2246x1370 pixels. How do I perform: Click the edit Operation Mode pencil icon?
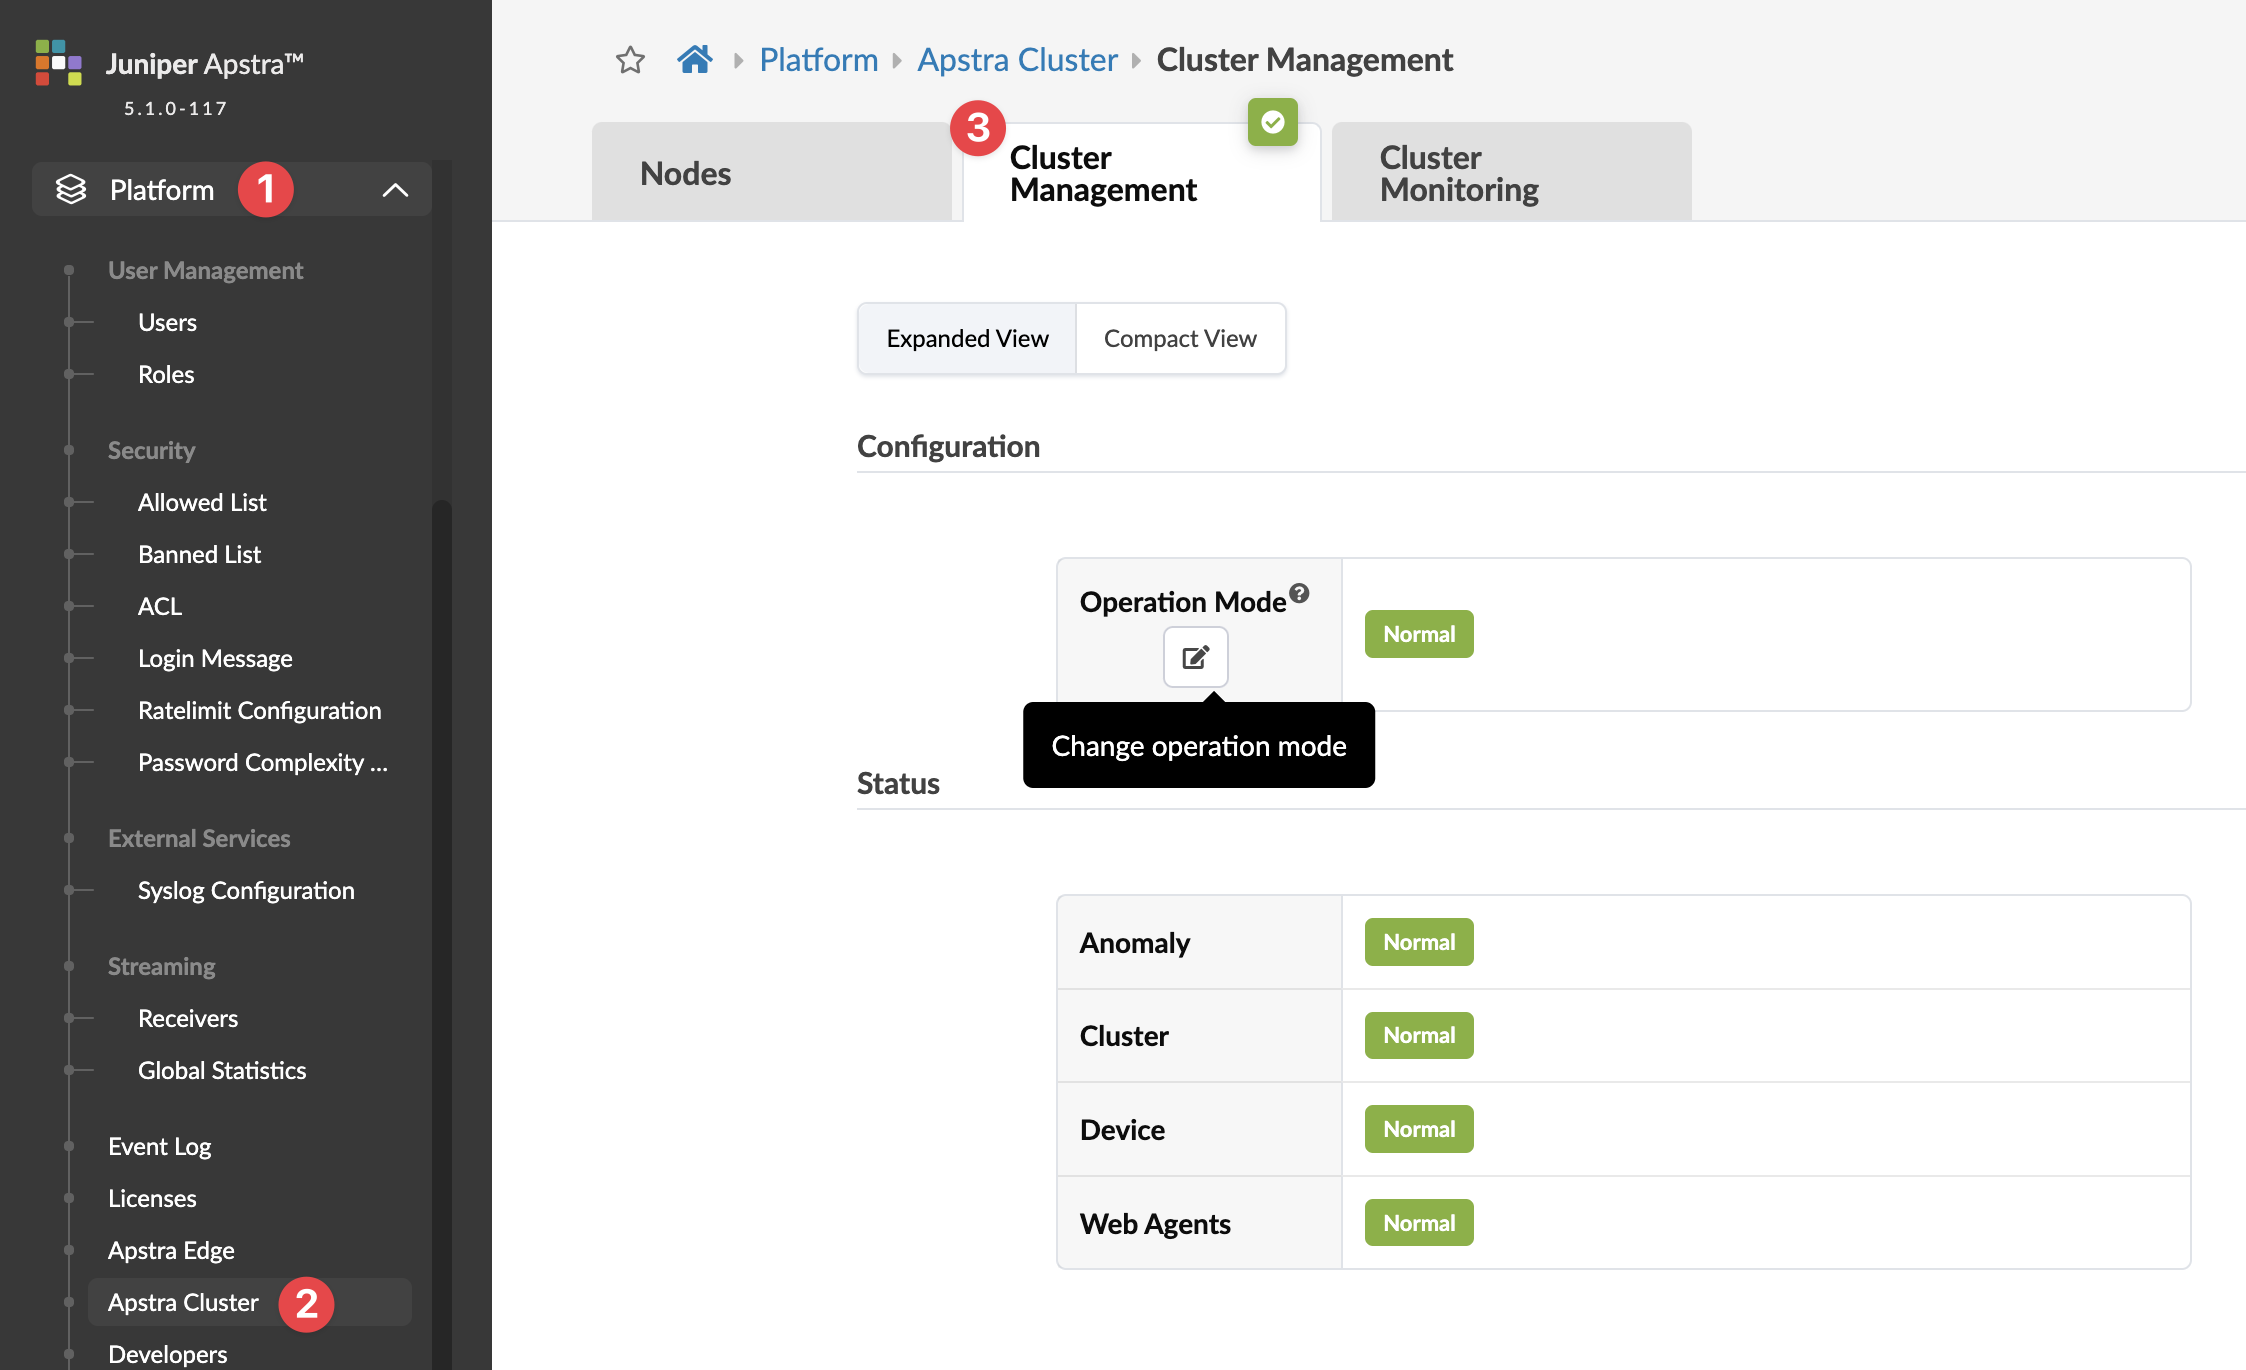(x=1195, y=657)
